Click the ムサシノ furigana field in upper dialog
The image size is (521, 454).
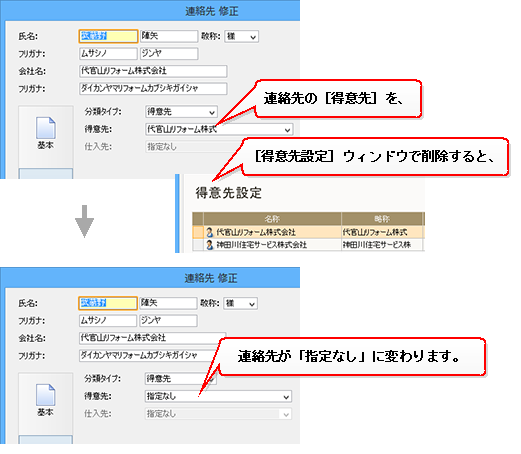(x=108, y=54)
